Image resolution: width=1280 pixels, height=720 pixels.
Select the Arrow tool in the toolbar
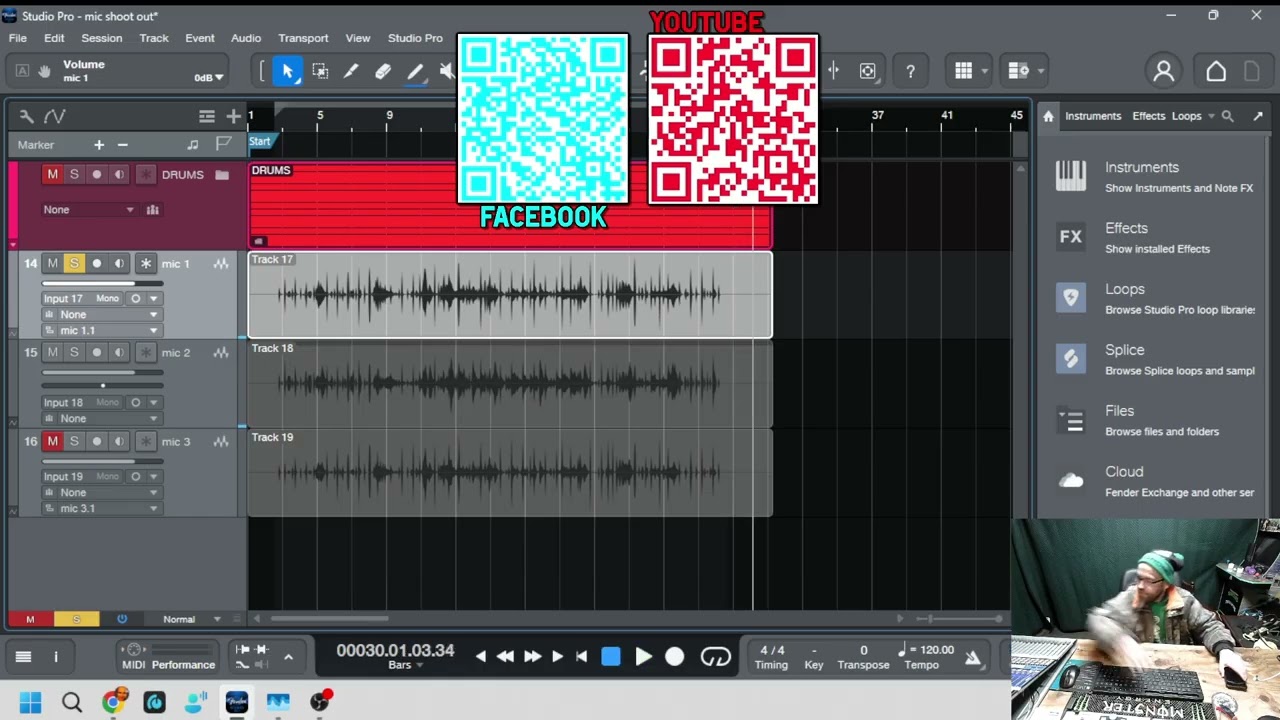[288, 71]
